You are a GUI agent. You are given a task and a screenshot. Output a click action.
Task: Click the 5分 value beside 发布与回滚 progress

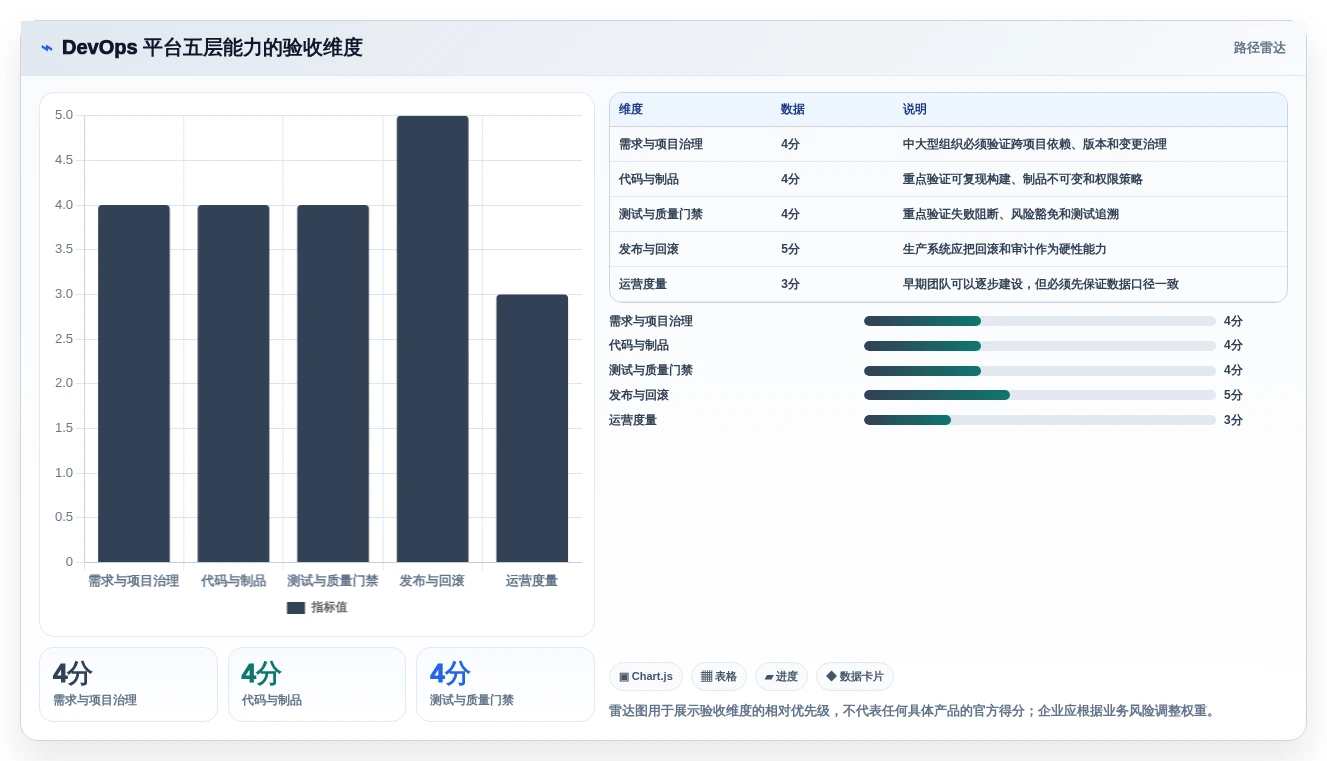click(x=1233, y=395)
